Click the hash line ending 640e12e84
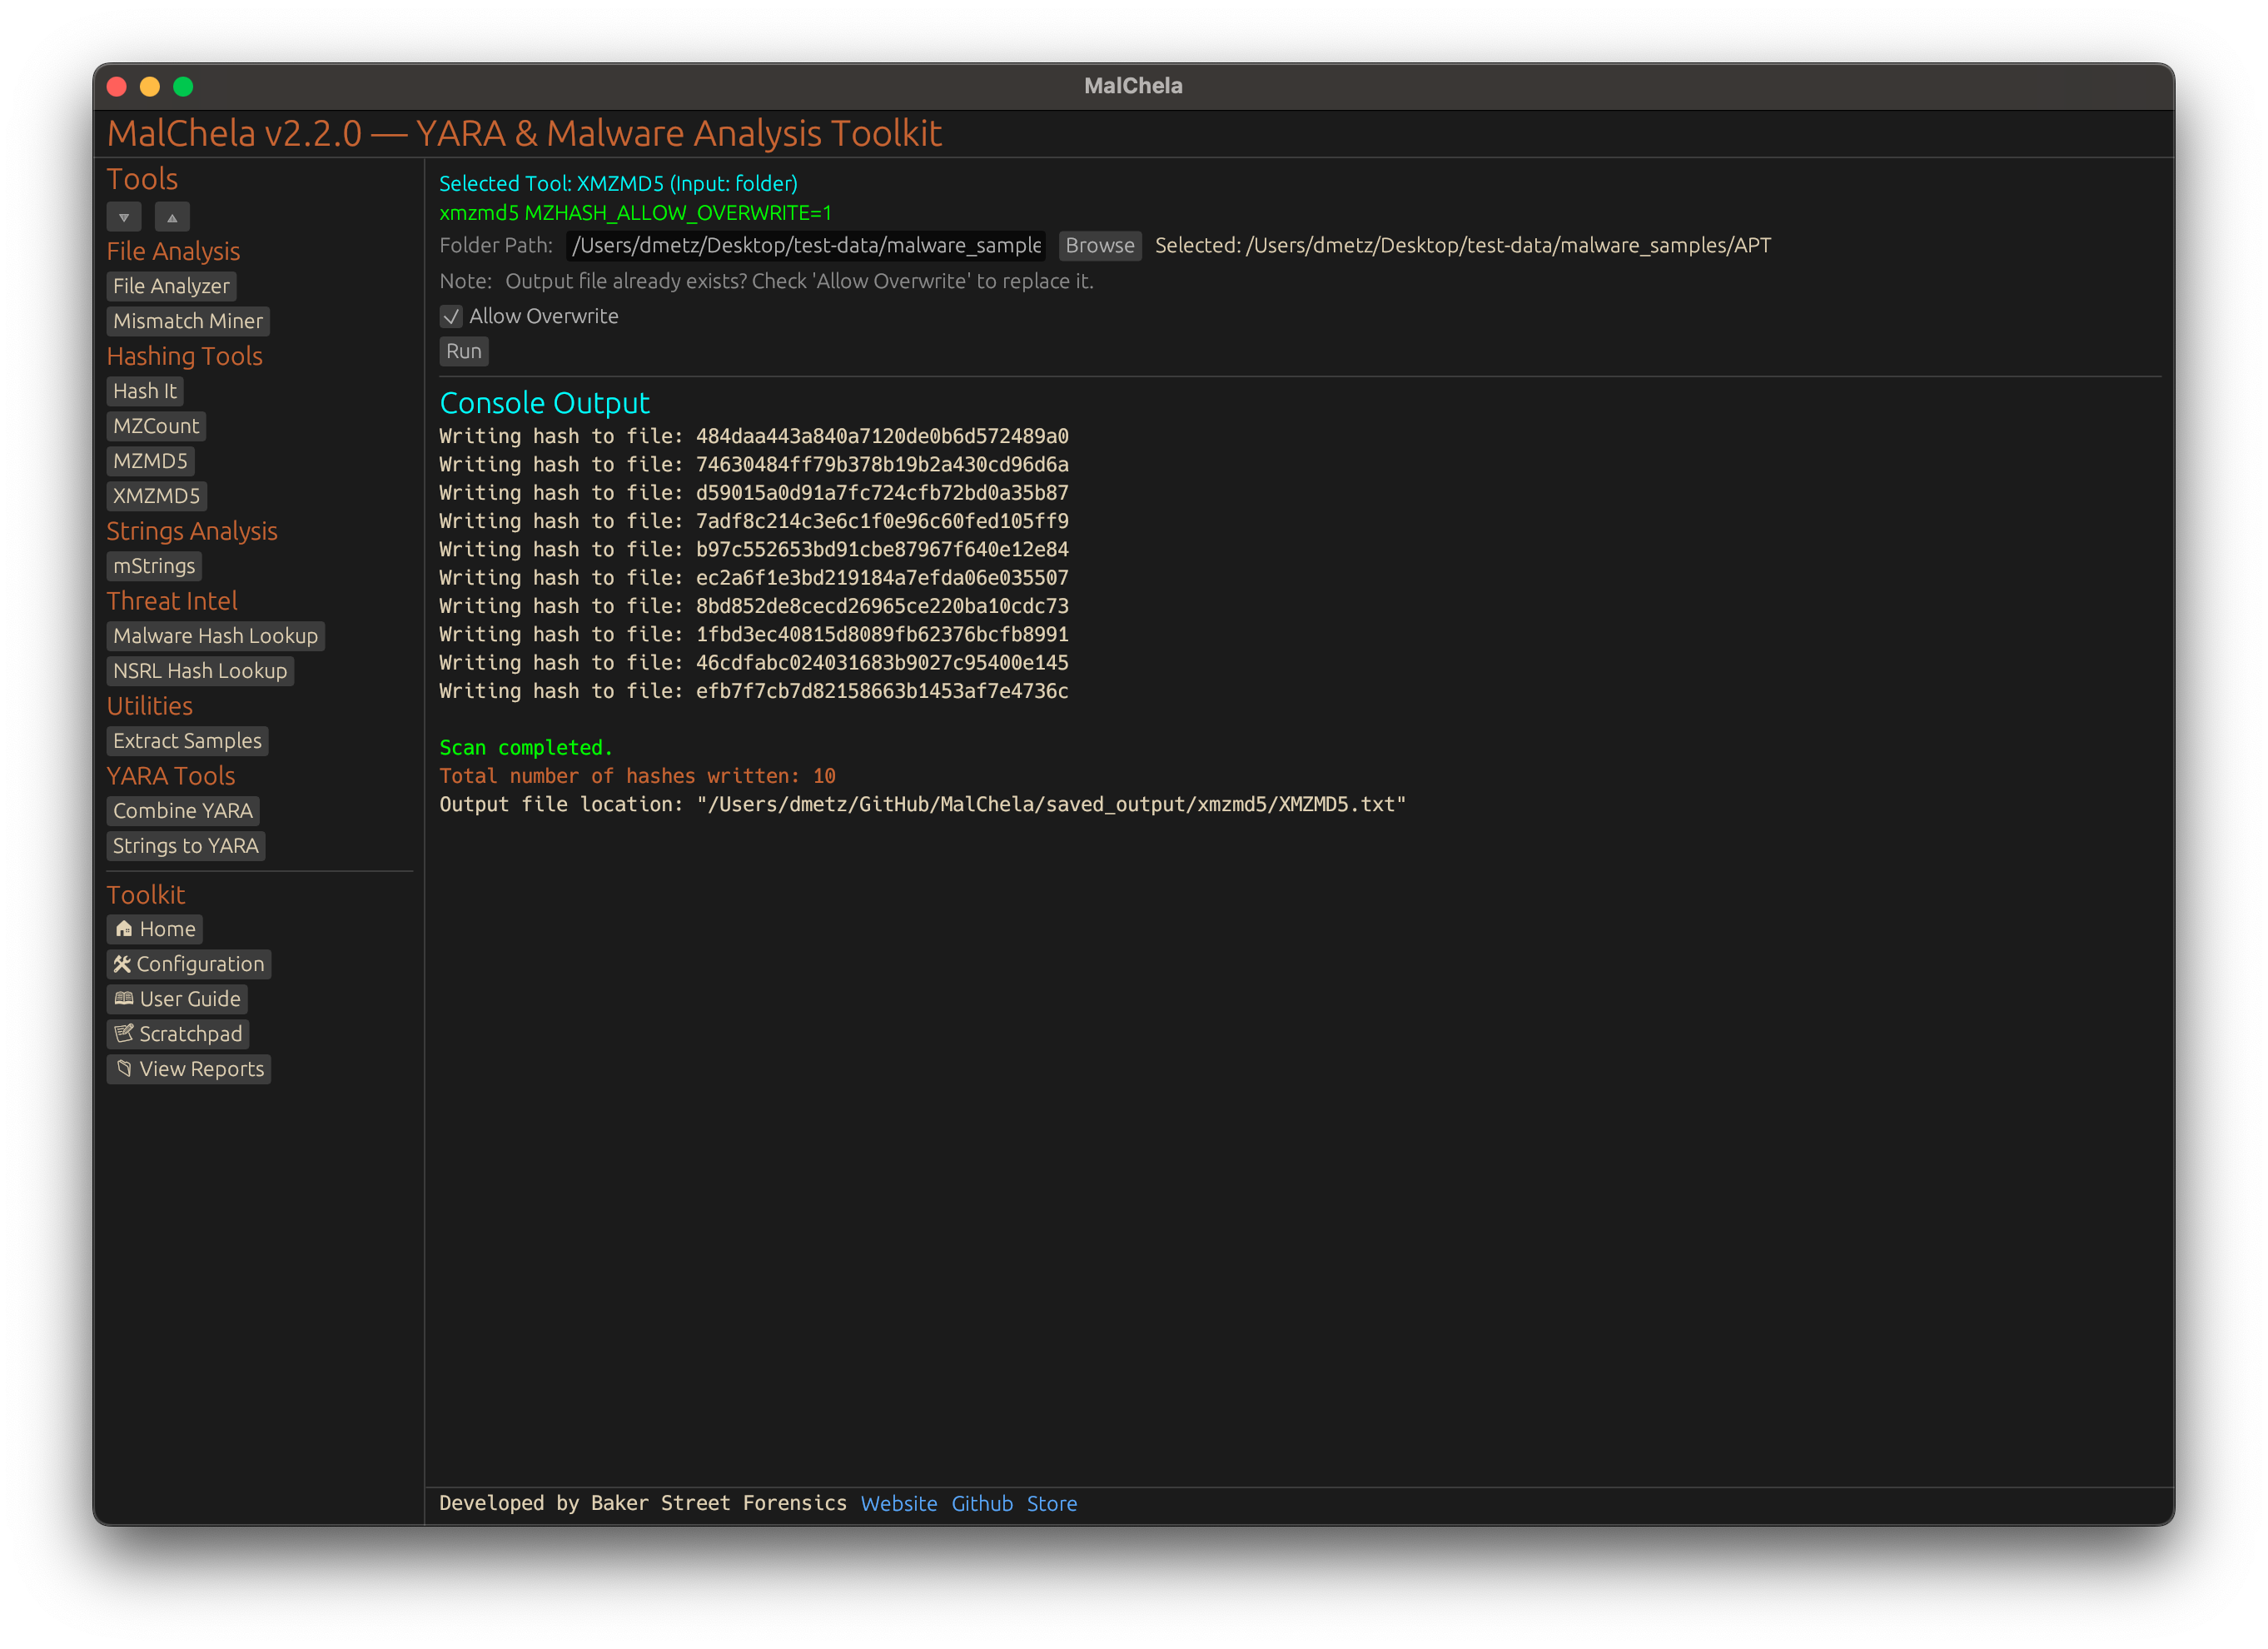 pyautogui.click(x=754, y=550)
